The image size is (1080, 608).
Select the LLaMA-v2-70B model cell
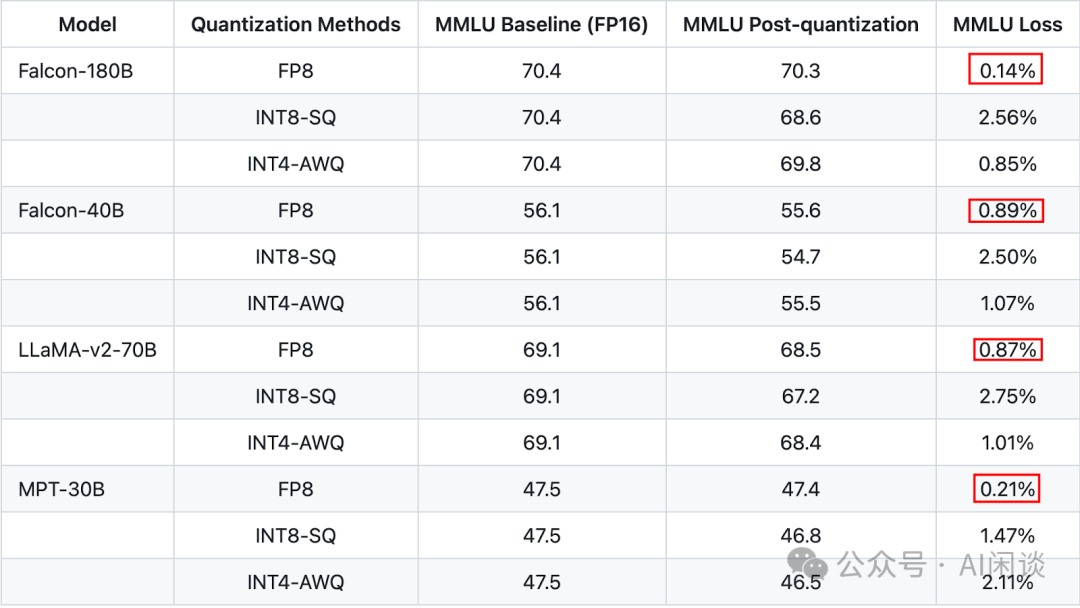click(87, 350)
